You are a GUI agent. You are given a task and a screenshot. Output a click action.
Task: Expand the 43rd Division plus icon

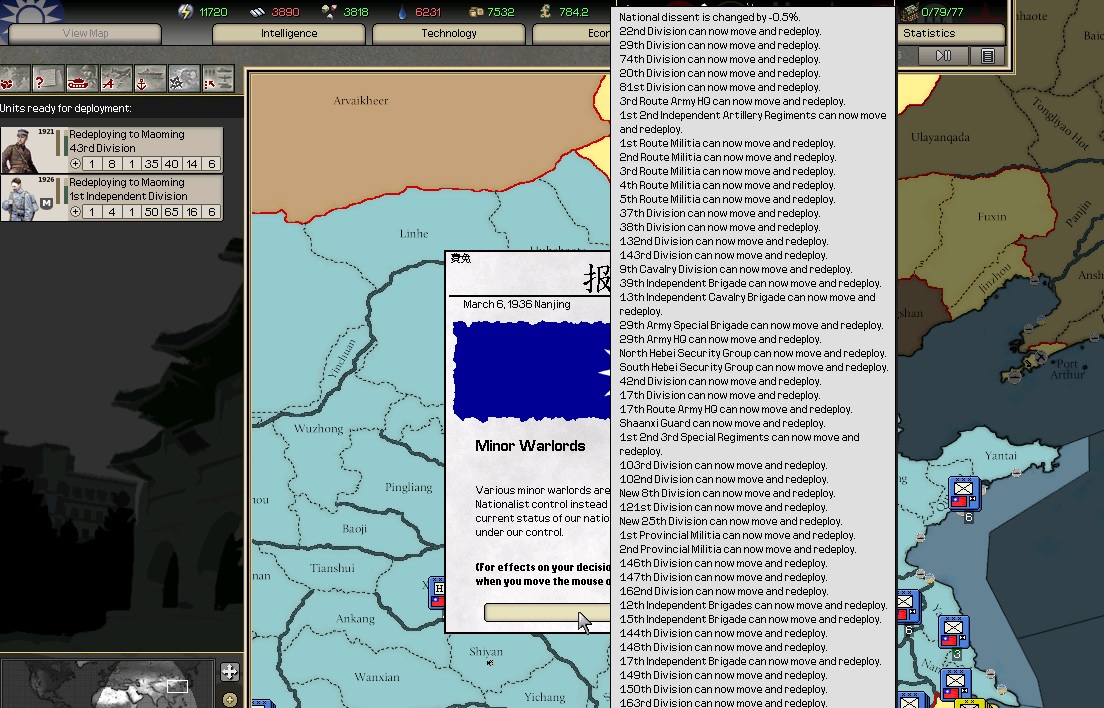[75, 164]
